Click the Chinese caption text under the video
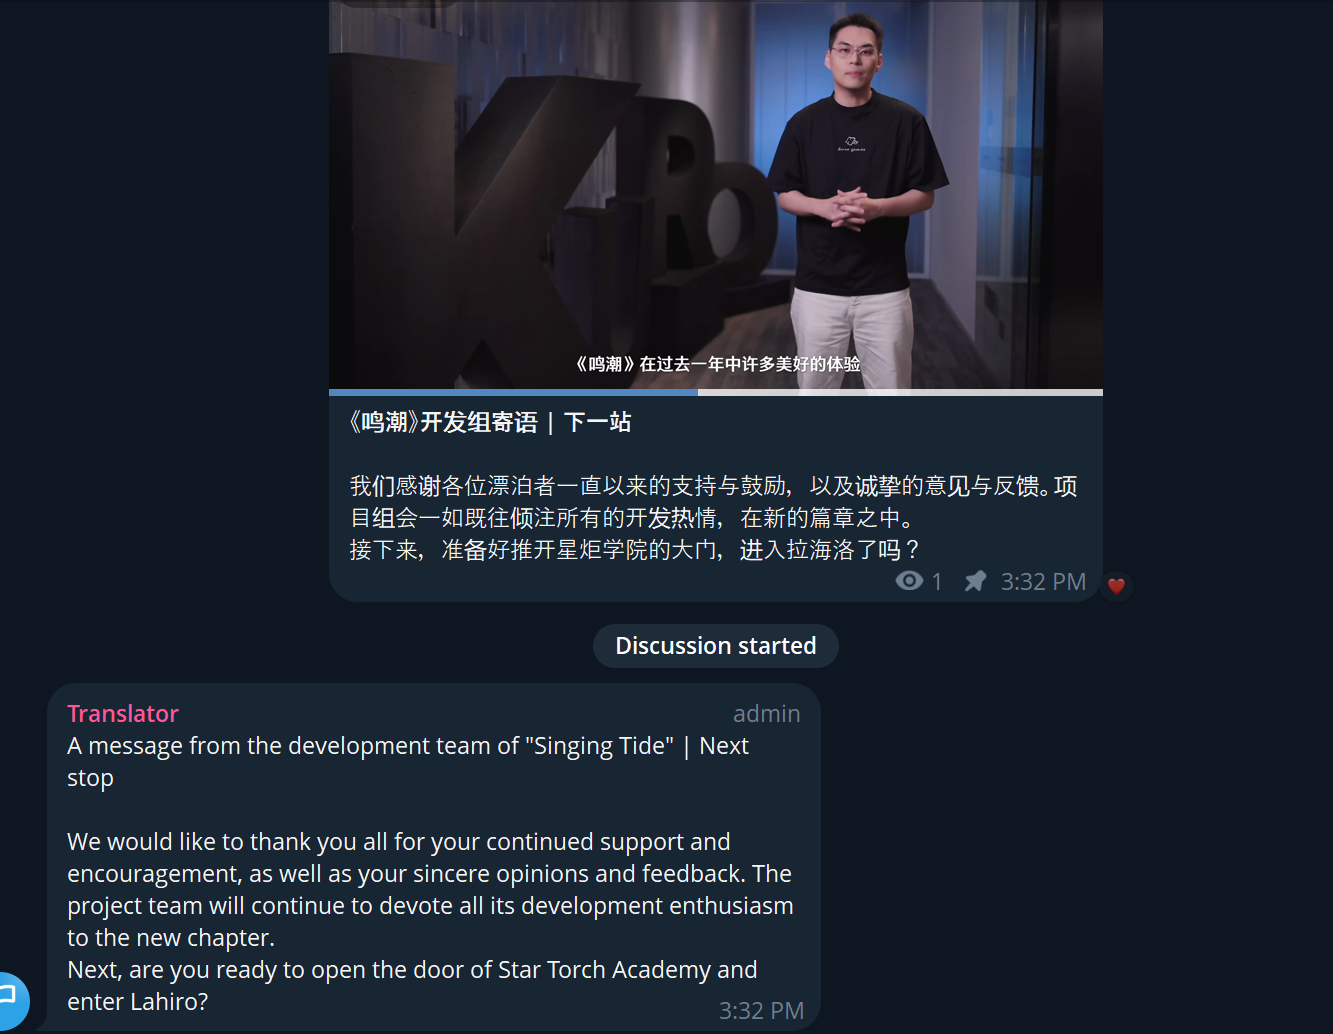The image size is (1333, 1034). tap(714, 518)
